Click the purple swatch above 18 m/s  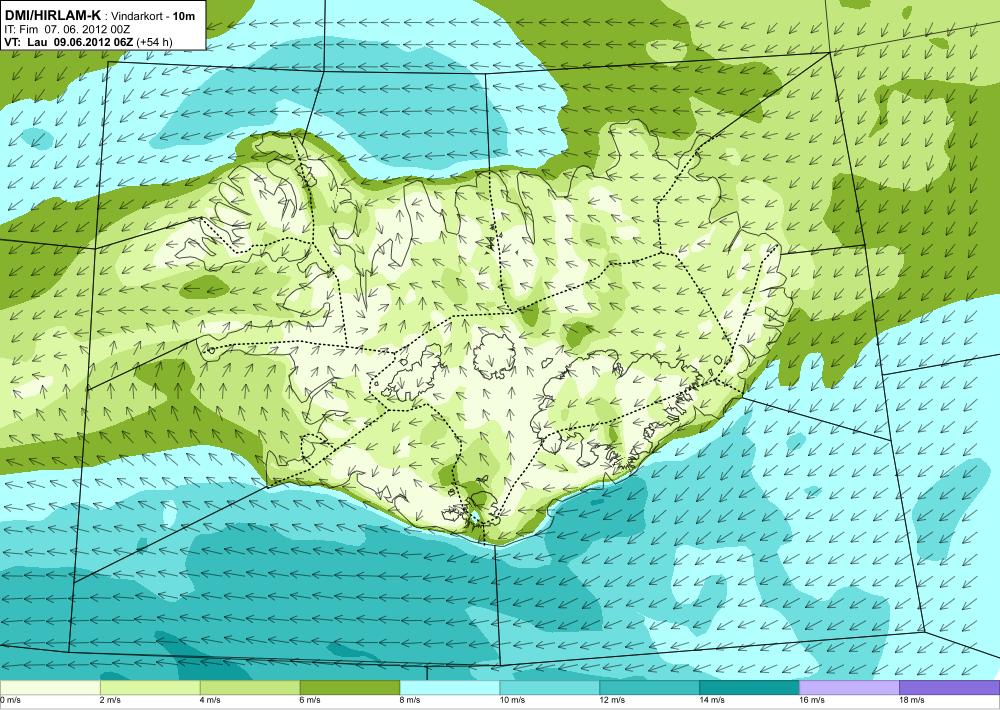point(950,687)
